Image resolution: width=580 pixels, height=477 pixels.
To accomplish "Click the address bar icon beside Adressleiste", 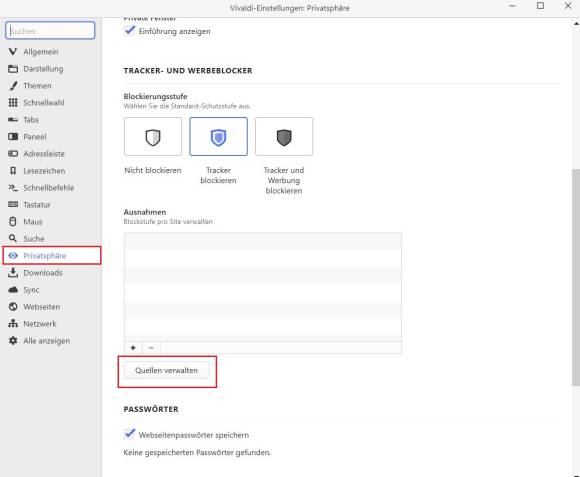I will point(13,153).
